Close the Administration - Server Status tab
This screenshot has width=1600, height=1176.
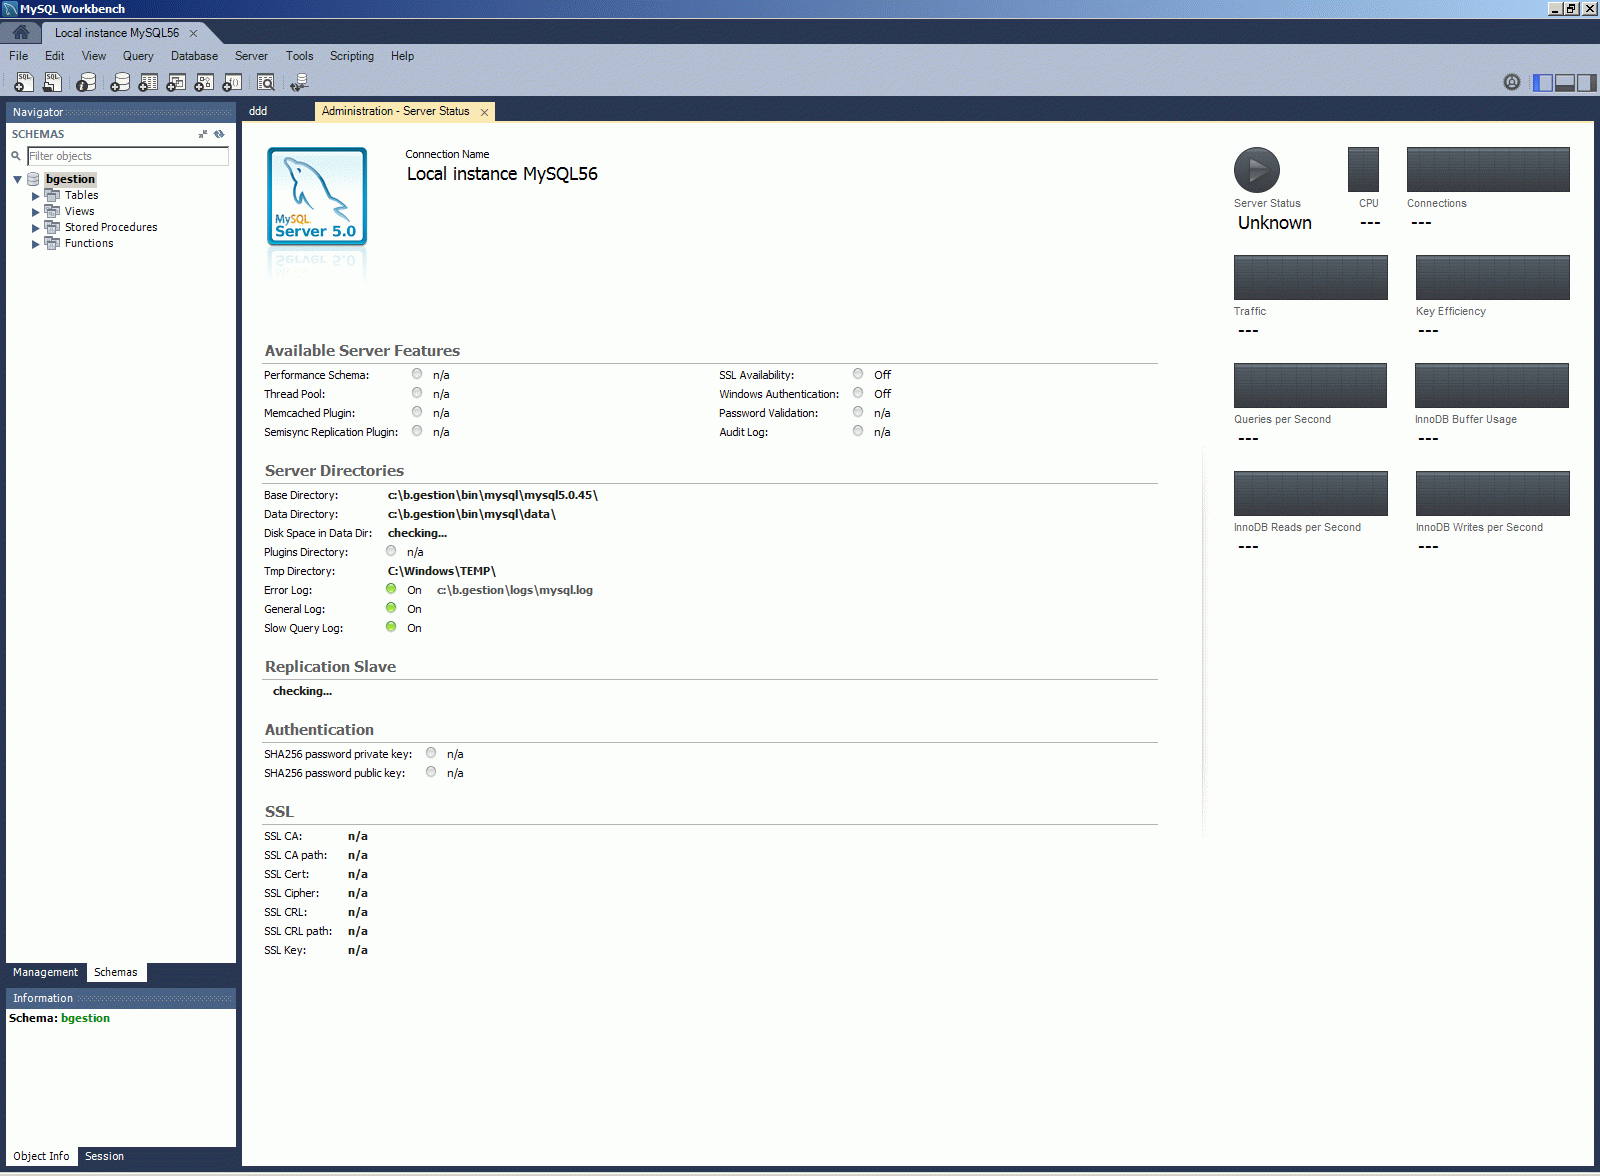[x=485, y=112]
